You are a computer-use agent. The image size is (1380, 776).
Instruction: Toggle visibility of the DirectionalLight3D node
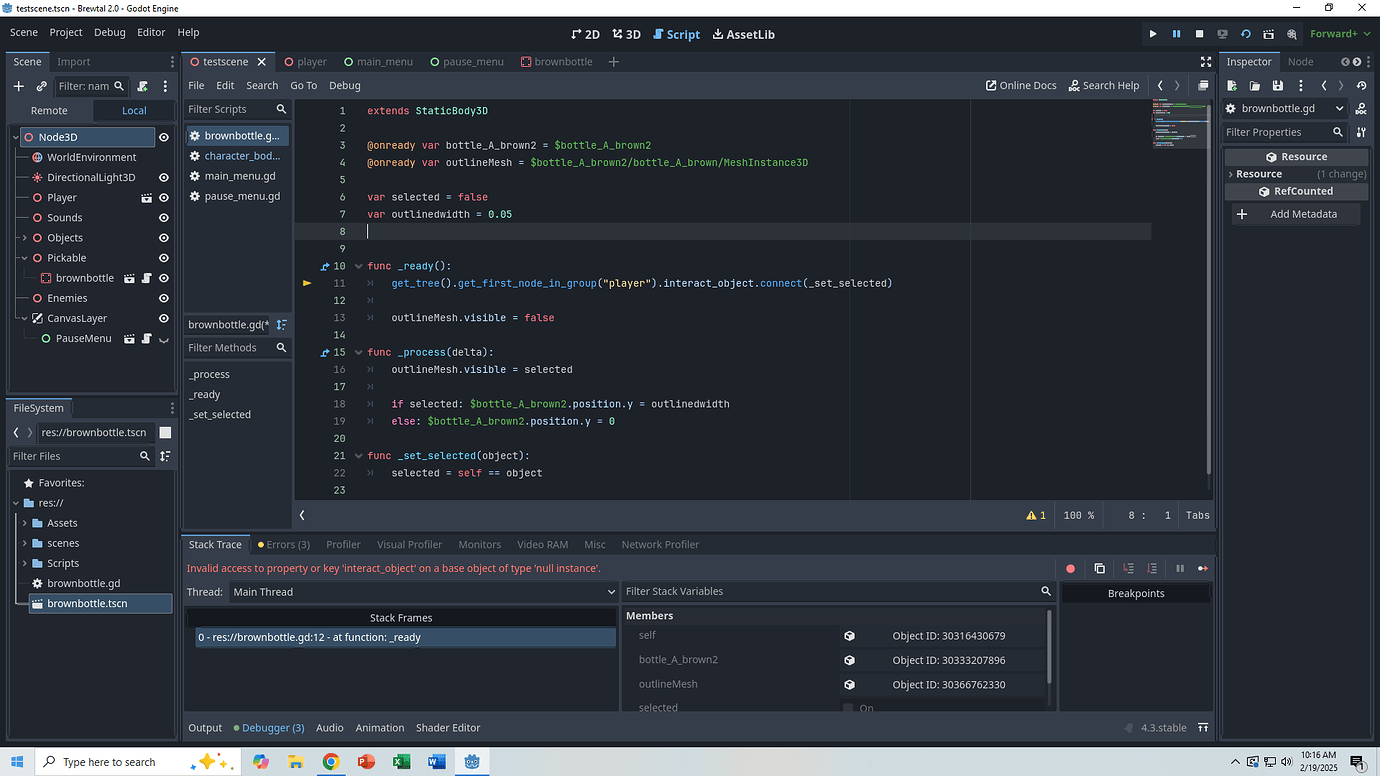coord(163,177)
